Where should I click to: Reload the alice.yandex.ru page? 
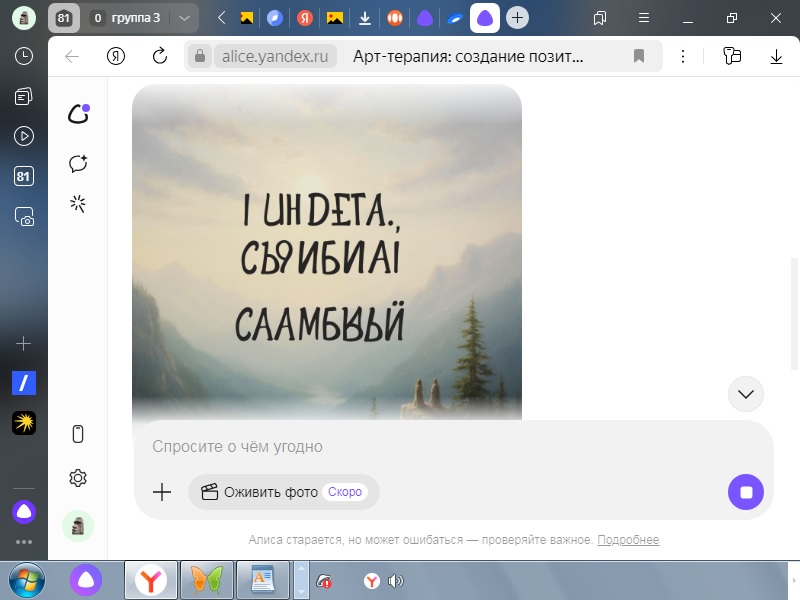(x=159, y=56)
